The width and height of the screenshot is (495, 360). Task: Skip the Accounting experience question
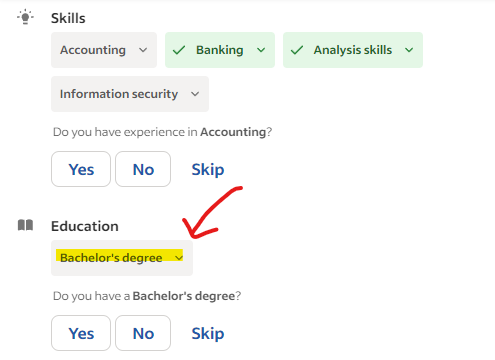point(208,169)
